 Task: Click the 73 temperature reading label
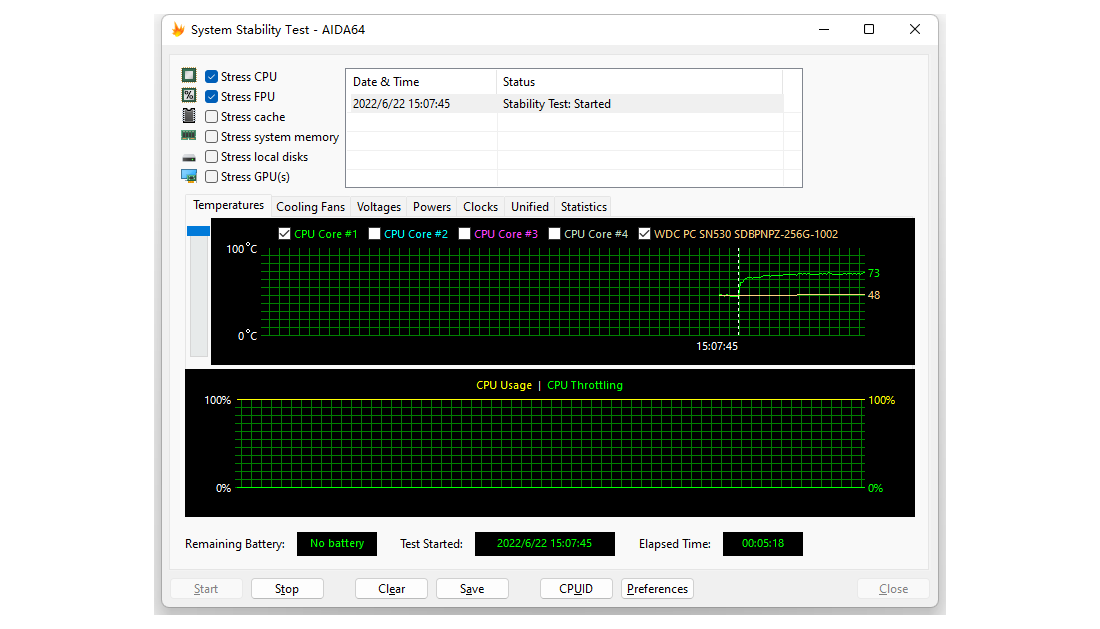click(x=873, y=273)
